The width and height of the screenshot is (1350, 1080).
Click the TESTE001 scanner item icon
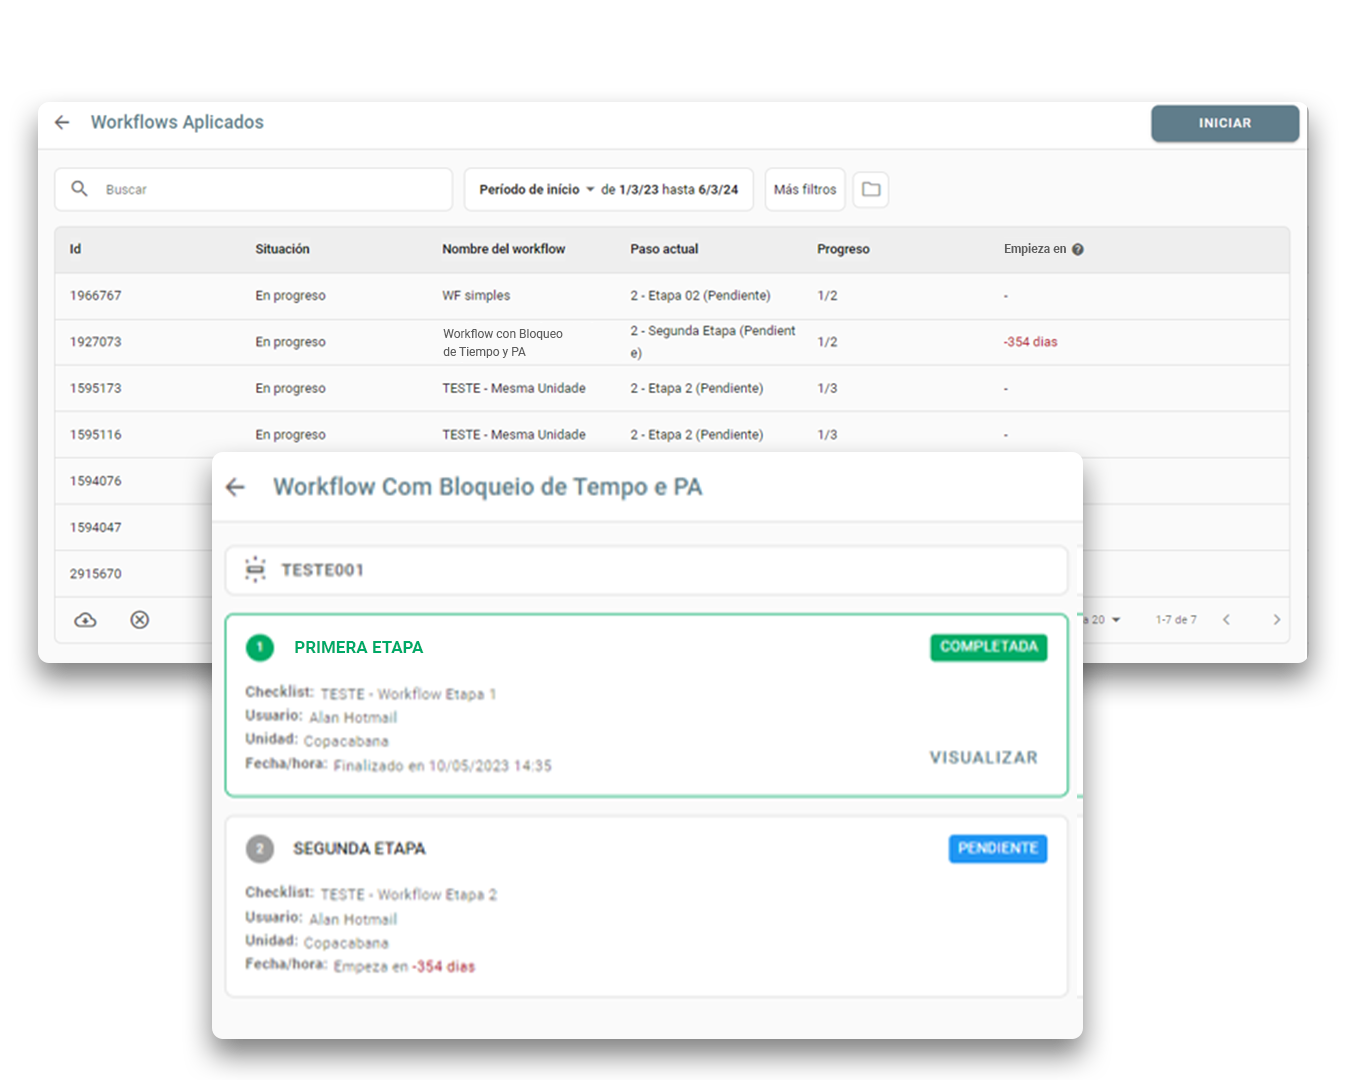[256, 569]
